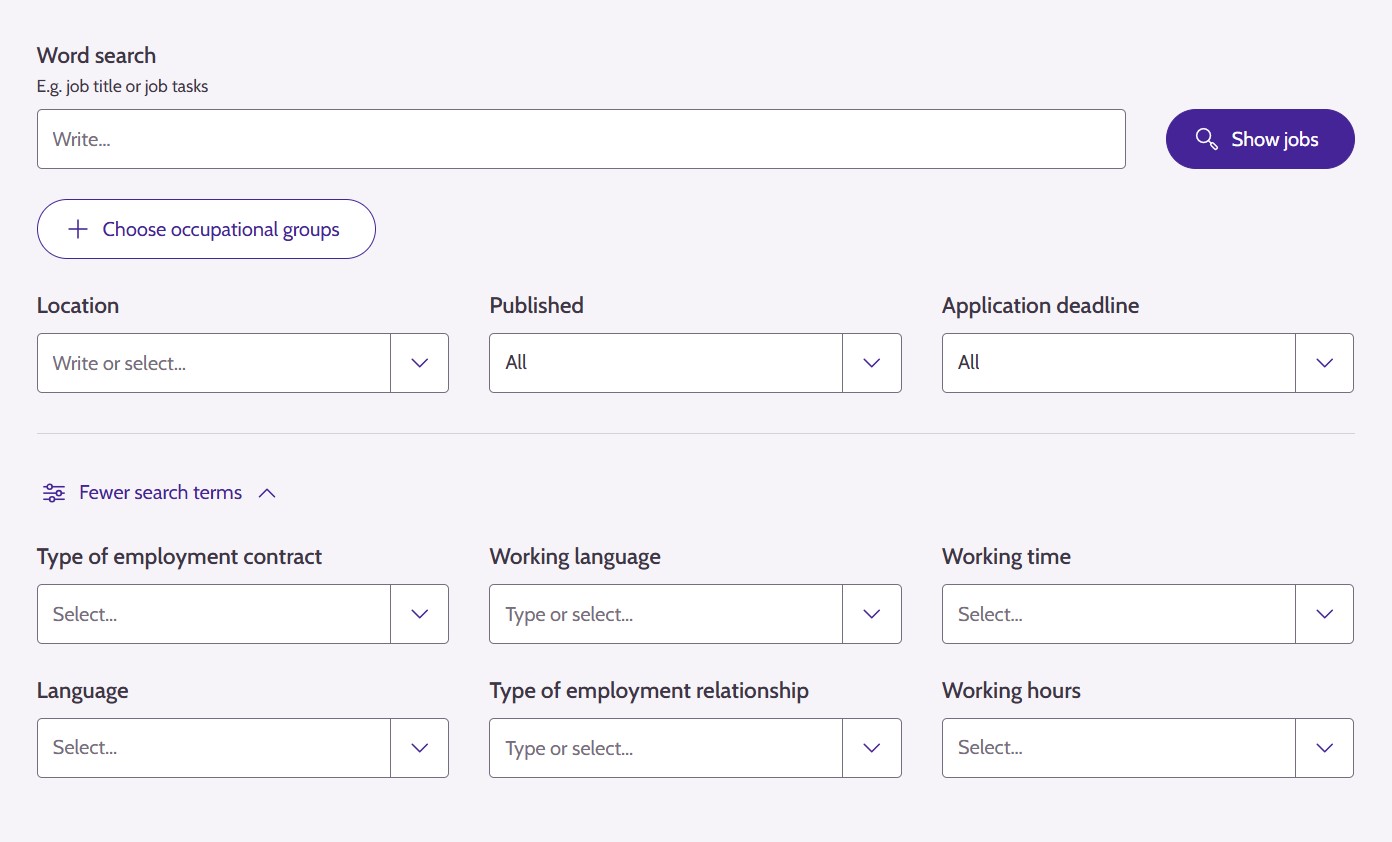This screenshot has width=1392, height=842.
Task: Click the Show jobs search button
Action: coord(1259,139)
